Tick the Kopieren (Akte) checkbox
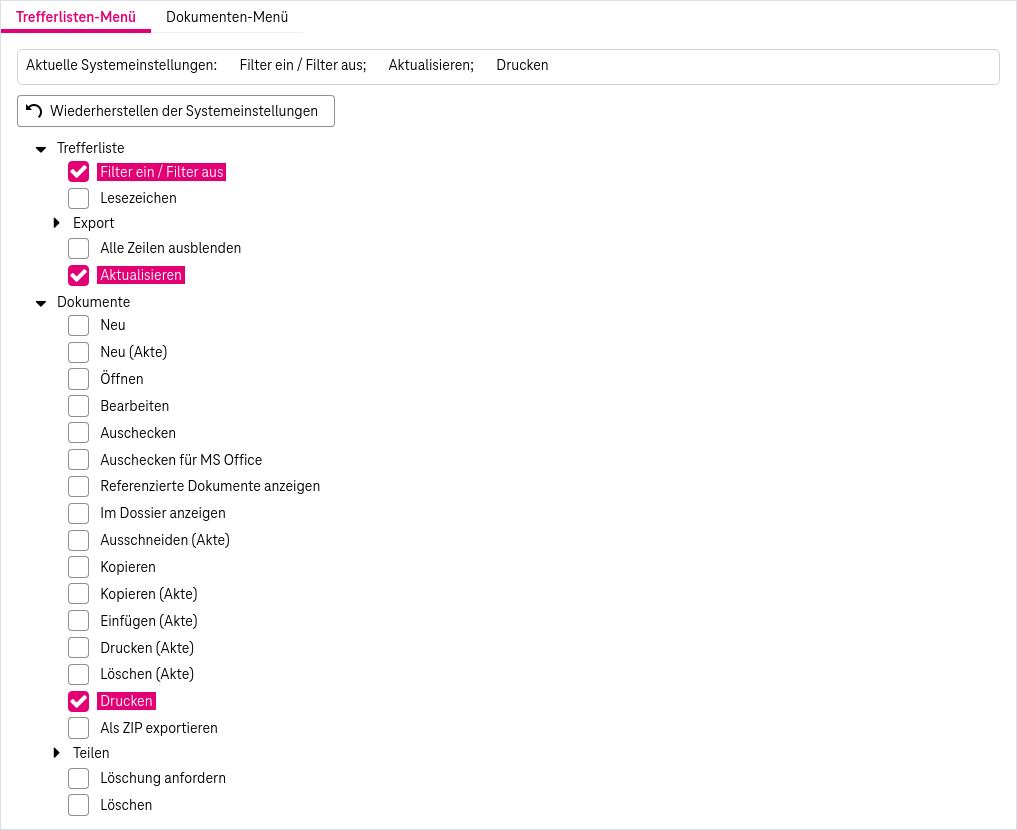 (78, 594)
